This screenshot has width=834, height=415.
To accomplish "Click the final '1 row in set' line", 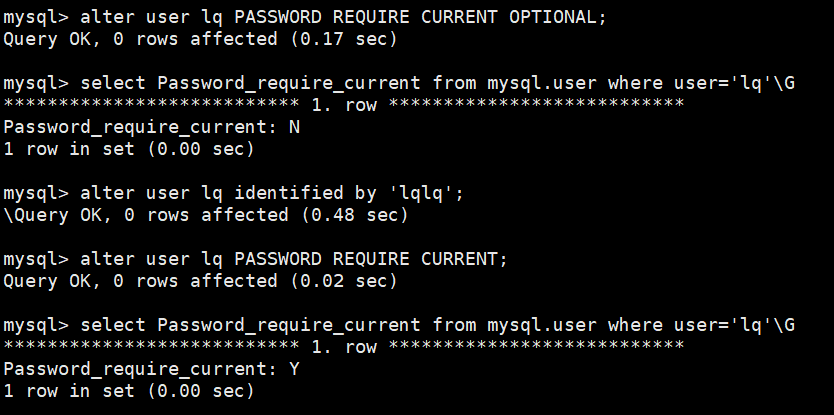I will point(129,392).
